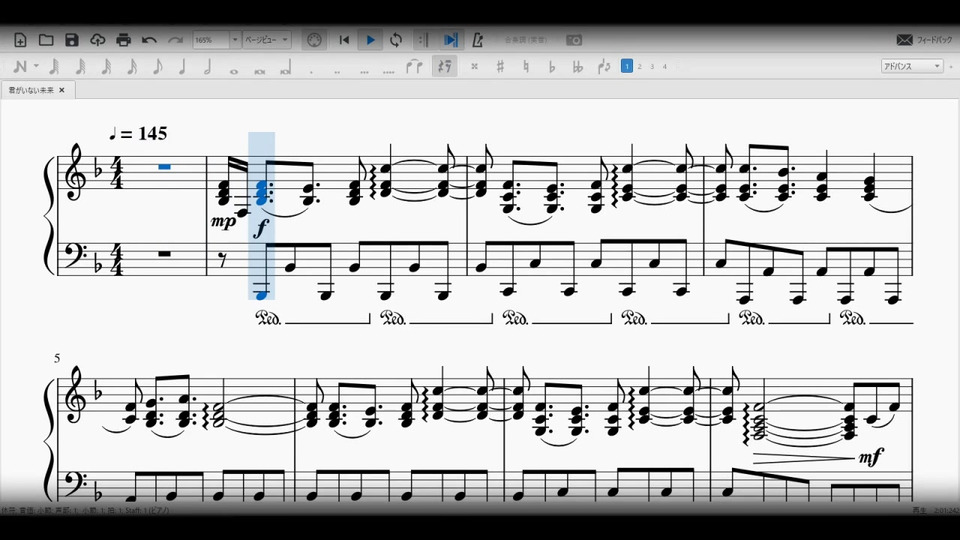Select the quarter note duration
The image size is (960, 540).
pyautogui.click(x=182, y=67)
